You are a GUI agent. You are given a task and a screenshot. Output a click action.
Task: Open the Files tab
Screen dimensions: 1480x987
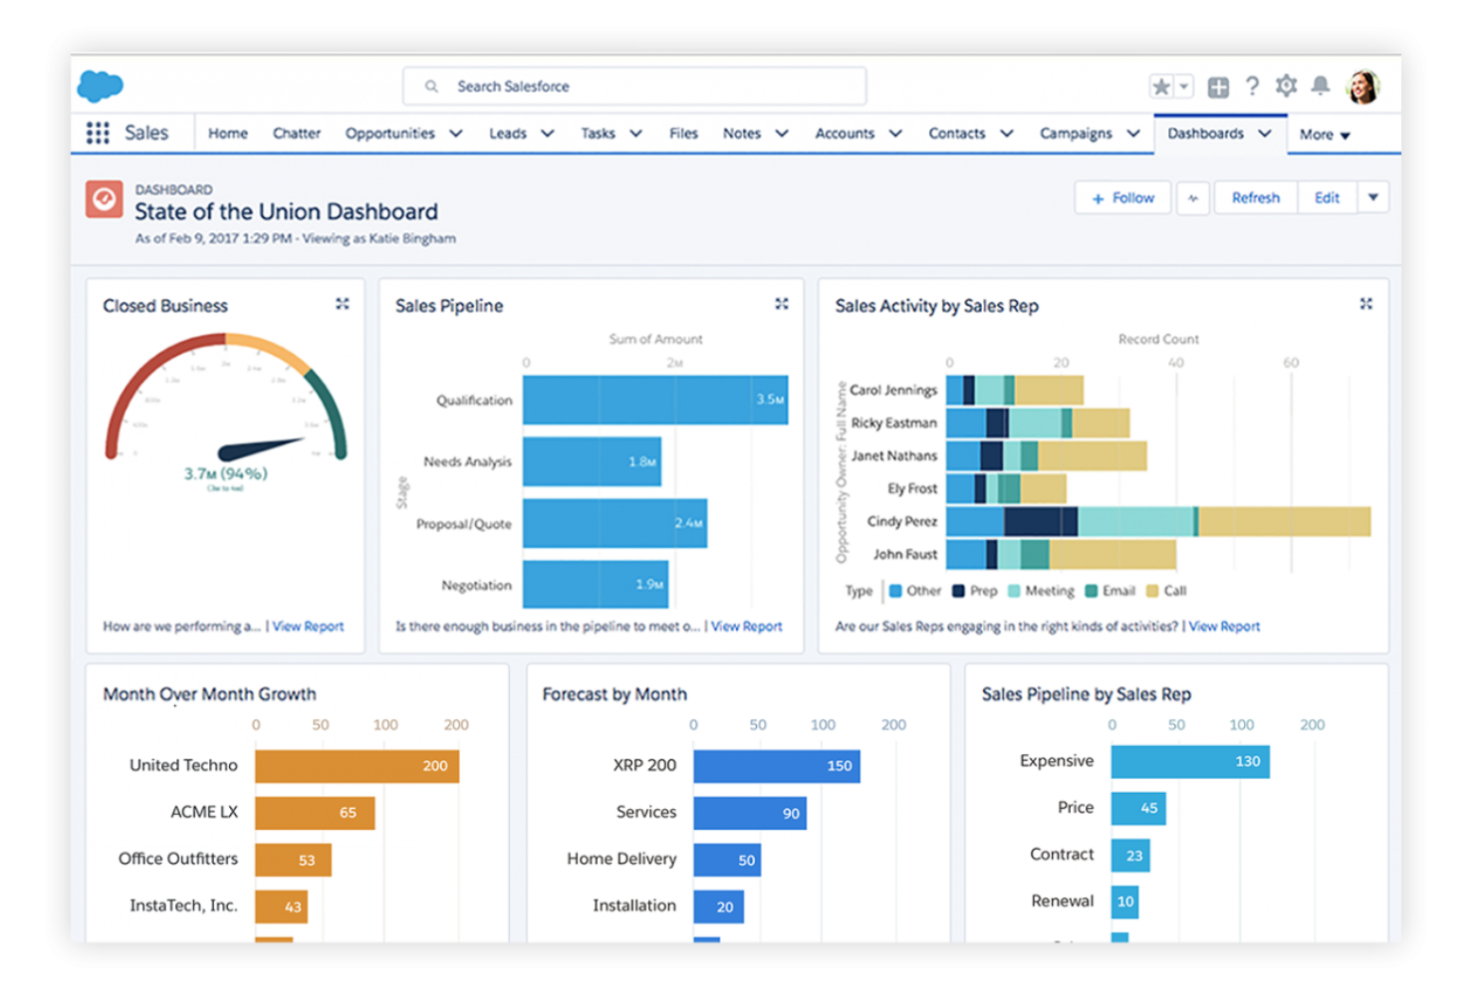684,133
